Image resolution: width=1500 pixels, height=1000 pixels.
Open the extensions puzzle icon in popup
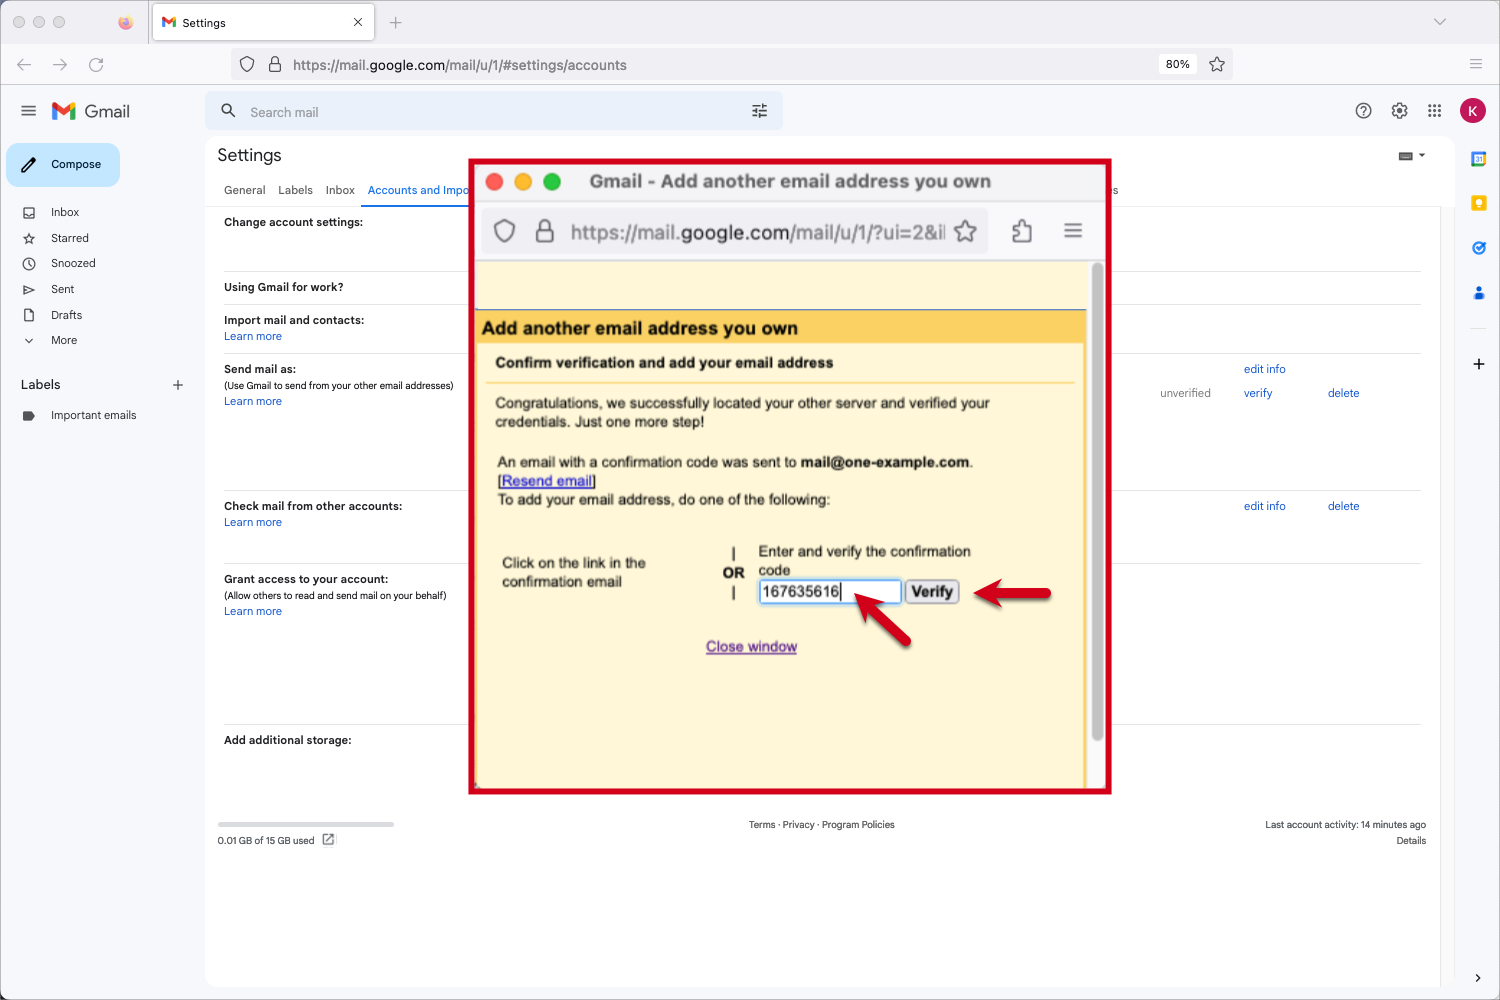1022,231
